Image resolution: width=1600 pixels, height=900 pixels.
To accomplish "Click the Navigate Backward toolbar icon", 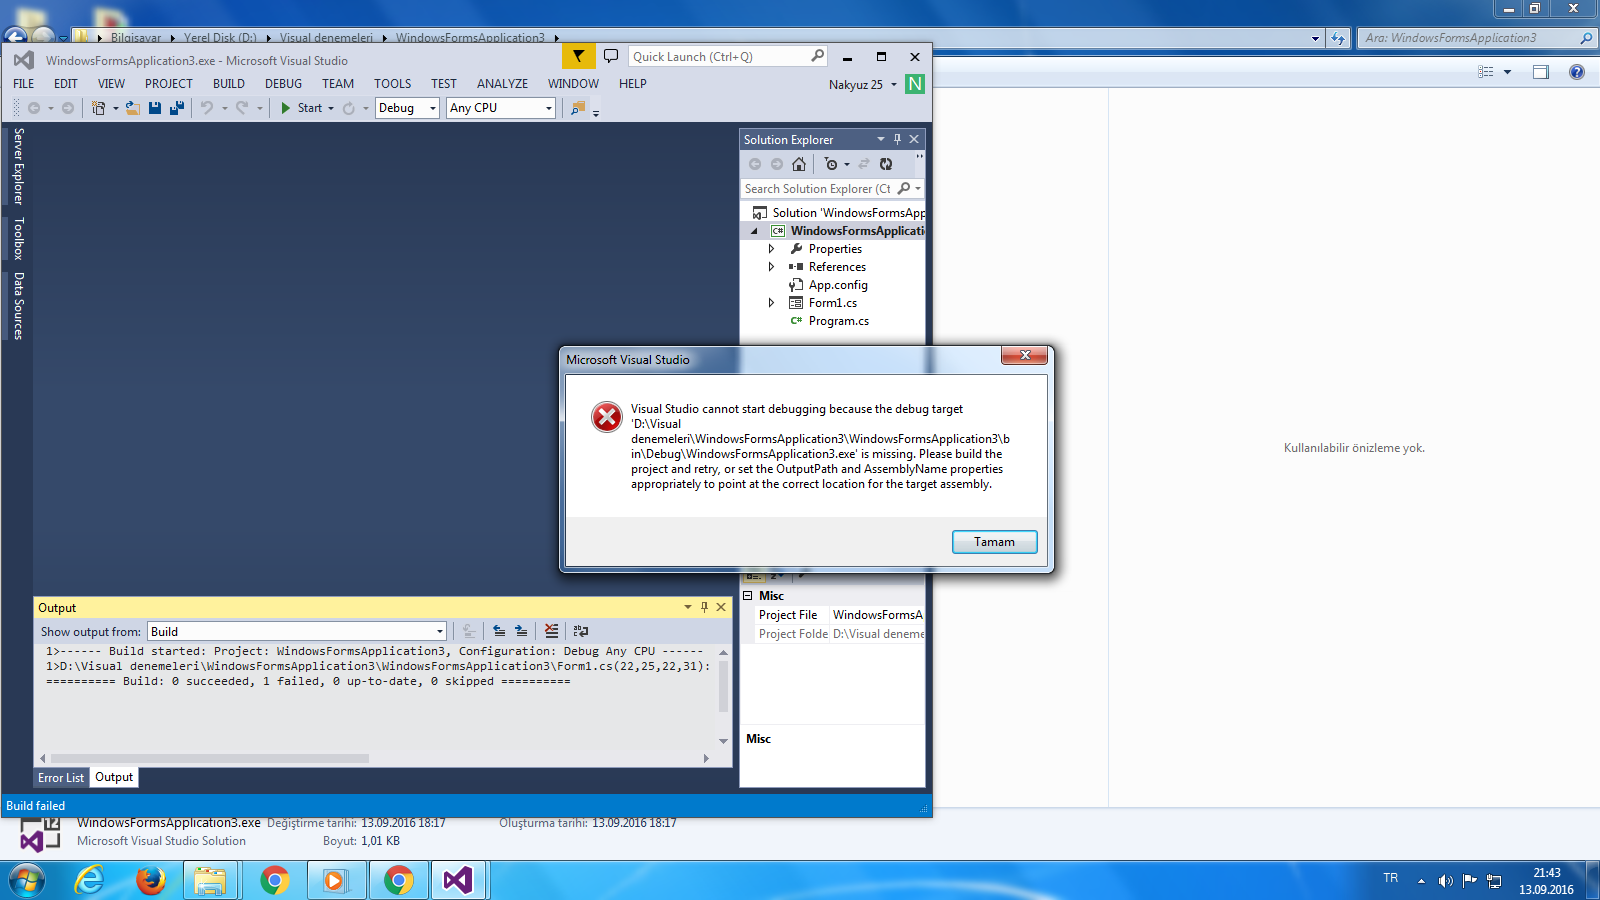I will point(34,108).
